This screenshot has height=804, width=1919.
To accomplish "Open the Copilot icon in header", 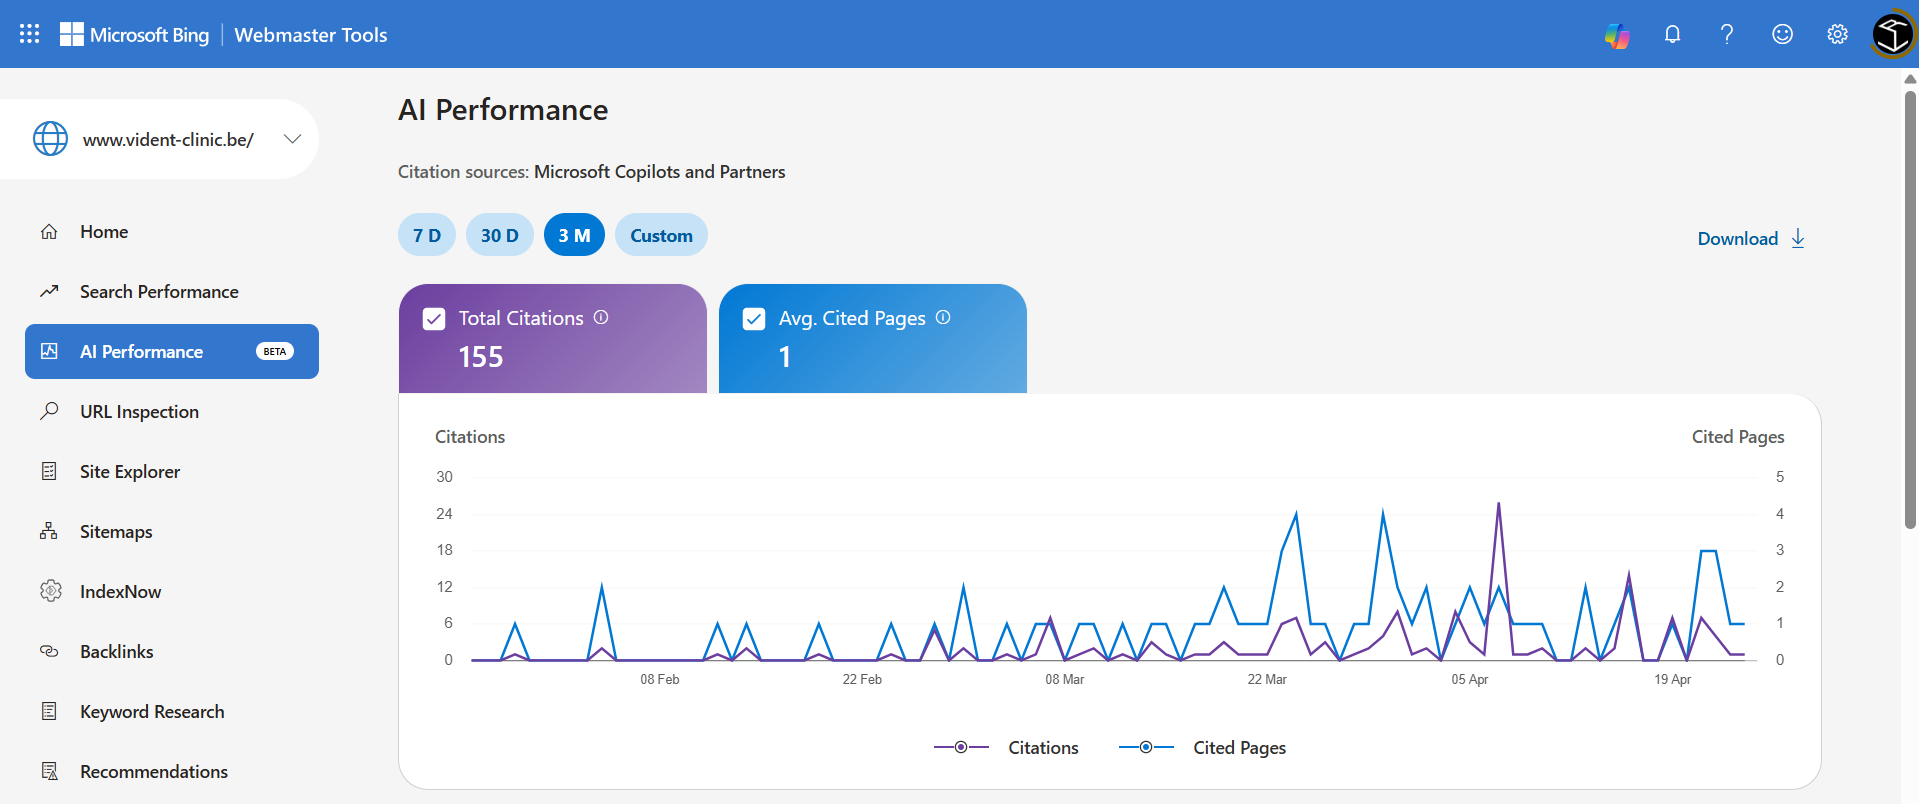I will pyautogui.click(x=1617, y=35).
